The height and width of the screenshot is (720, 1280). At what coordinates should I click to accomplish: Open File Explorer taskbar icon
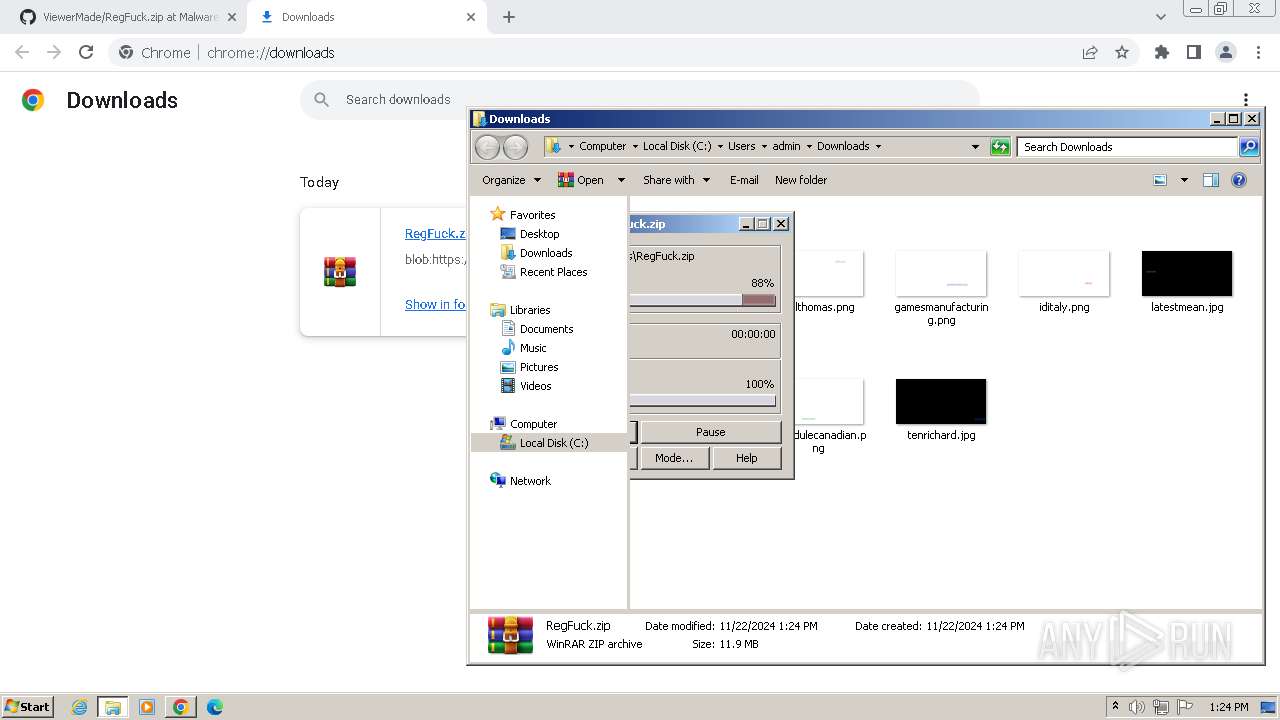pos(113,707)
